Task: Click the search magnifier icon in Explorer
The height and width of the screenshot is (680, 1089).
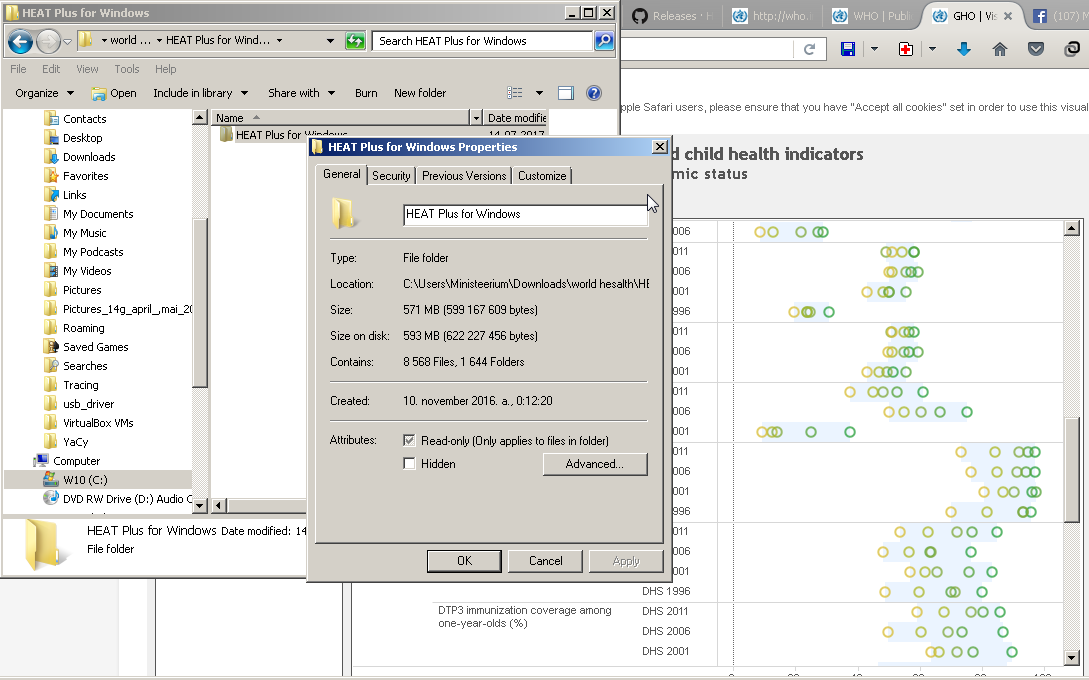Action: (x=604, y=41)
